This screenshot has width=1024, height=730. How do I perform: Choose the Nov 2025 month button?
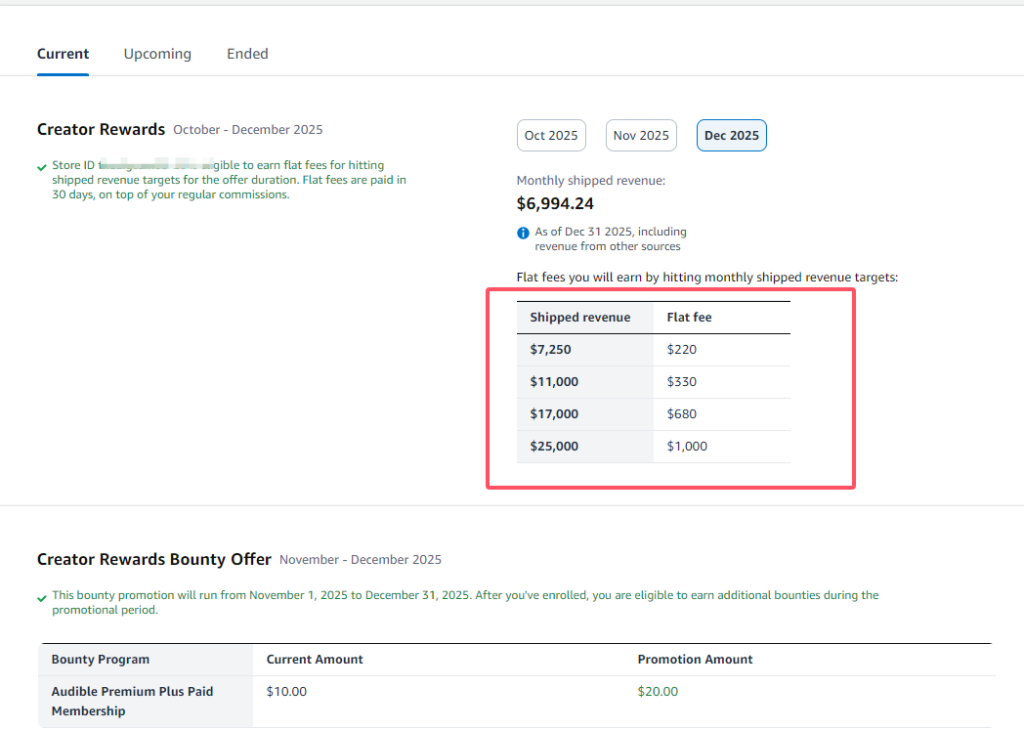tap(641, 136)
